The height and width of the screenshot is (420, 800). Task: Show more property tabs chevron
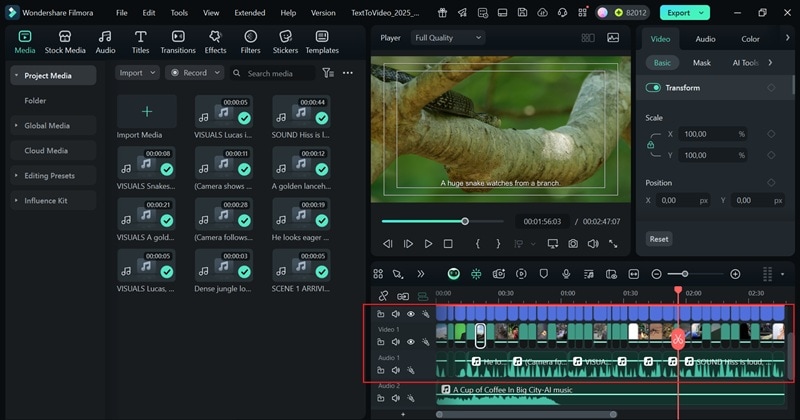[x=787, y=38]
